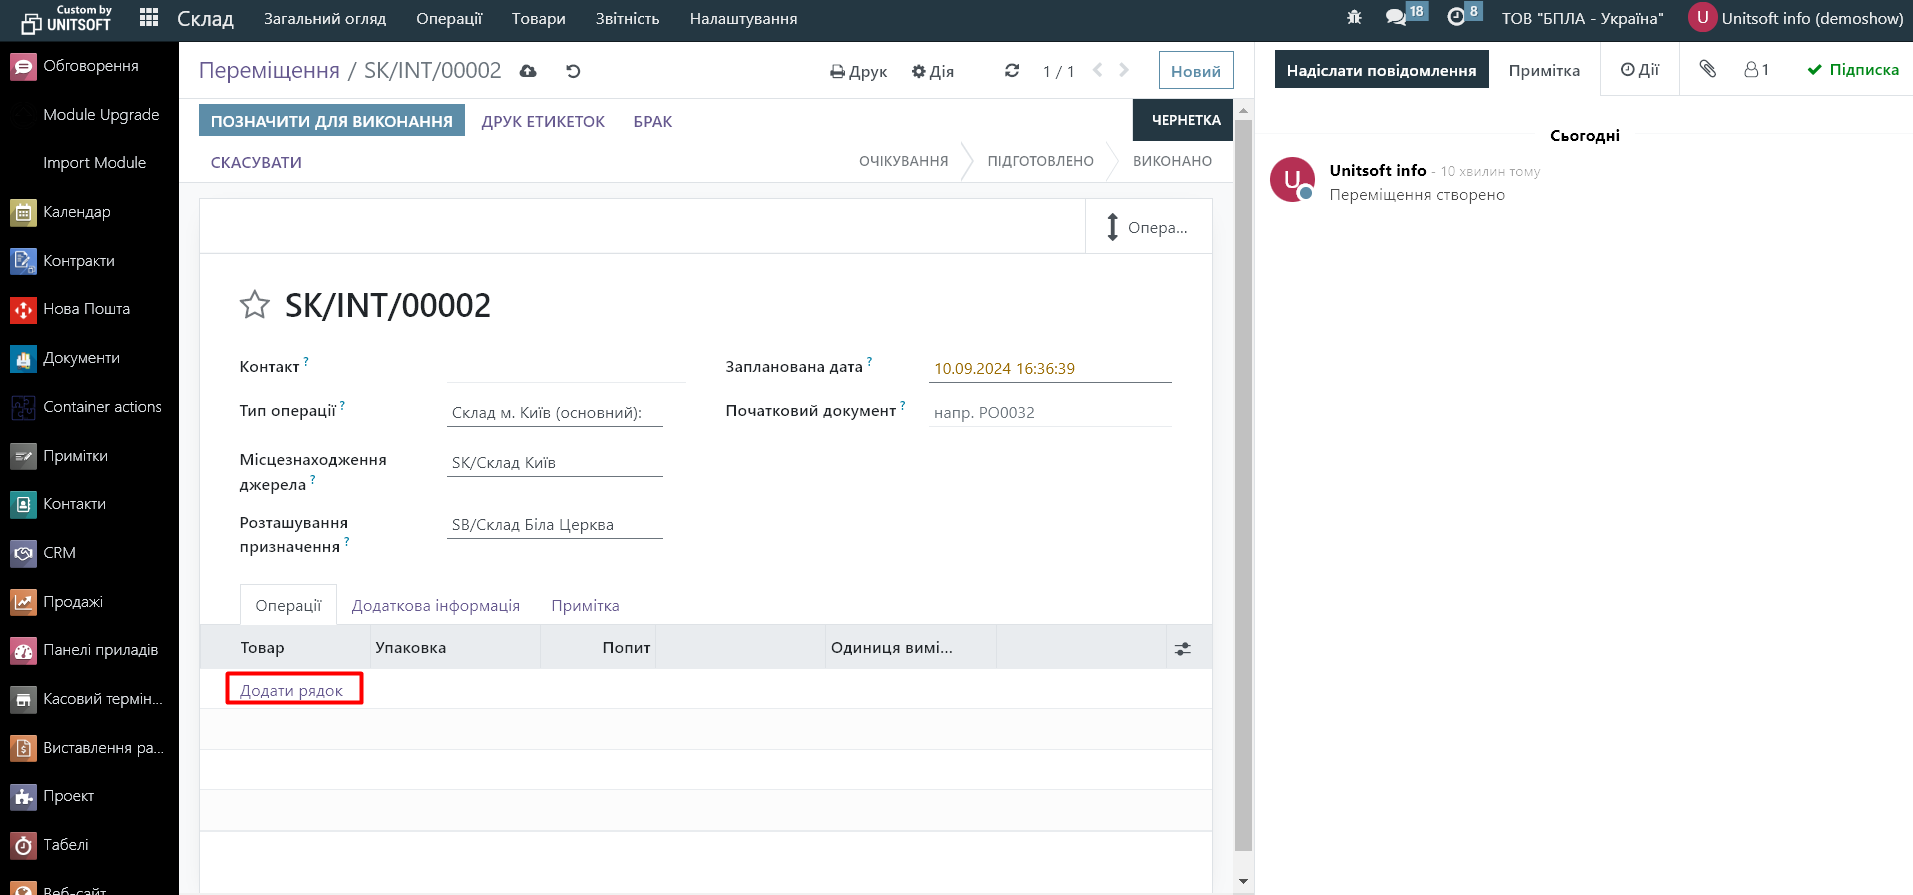Screen dimensions: 1913x895
Task: Open the Тип операції dropdown field
Action: click(554, 413)
